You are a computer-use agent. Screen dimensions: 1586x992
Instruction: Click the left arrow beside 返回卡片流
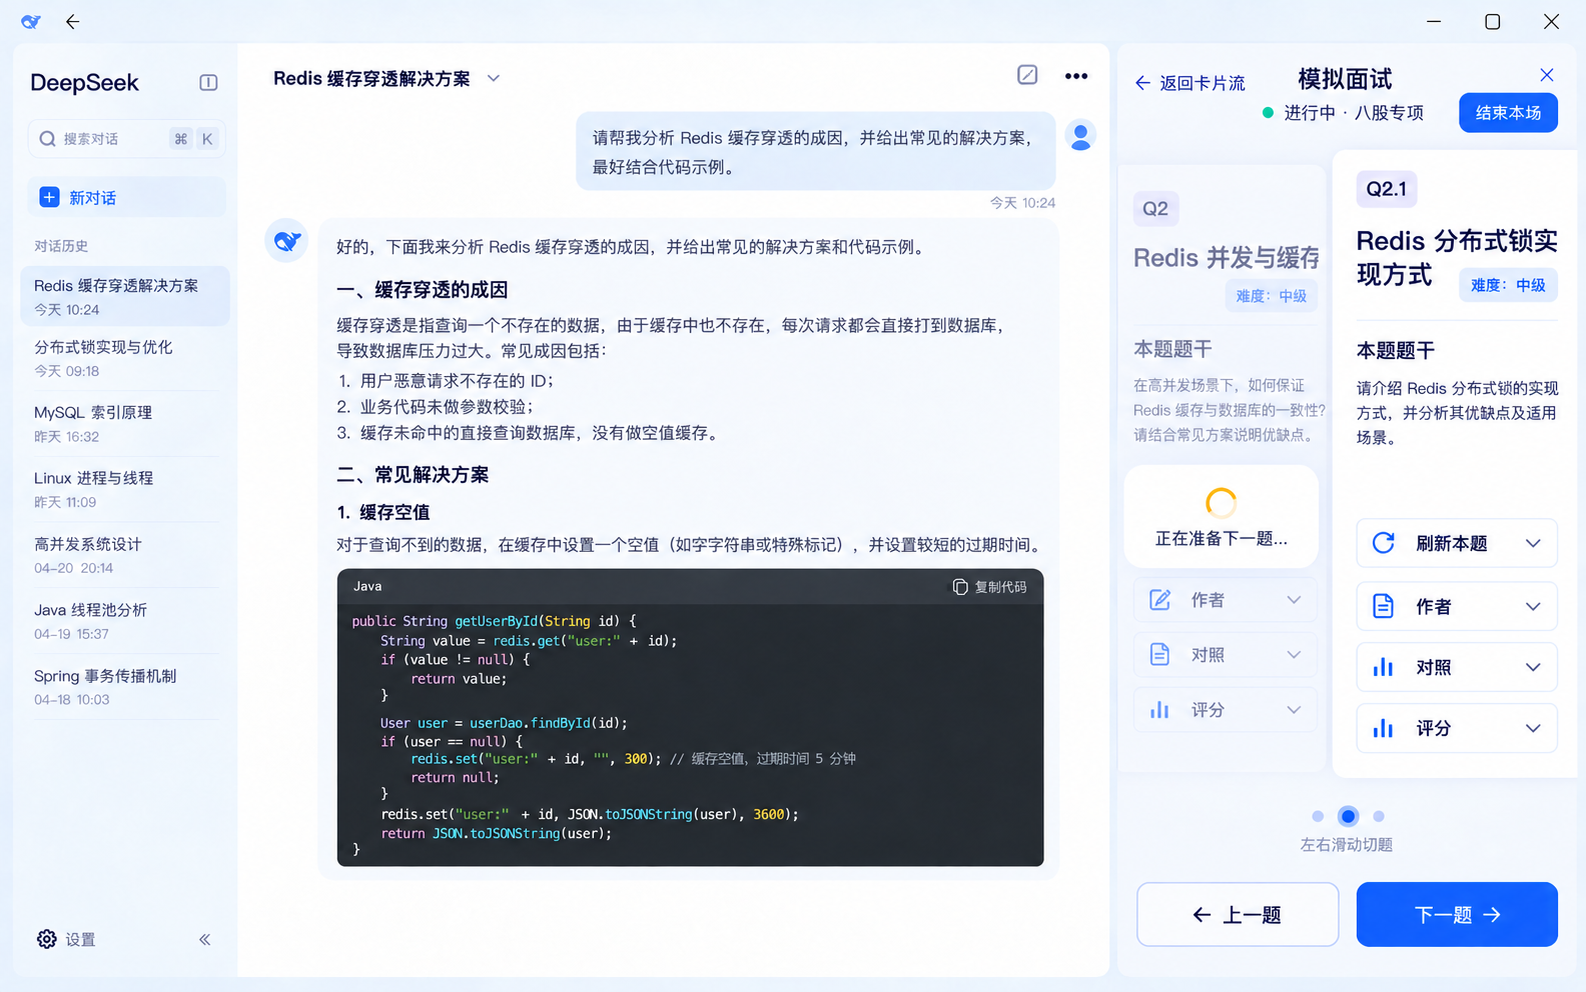[x=1143, y=83]
